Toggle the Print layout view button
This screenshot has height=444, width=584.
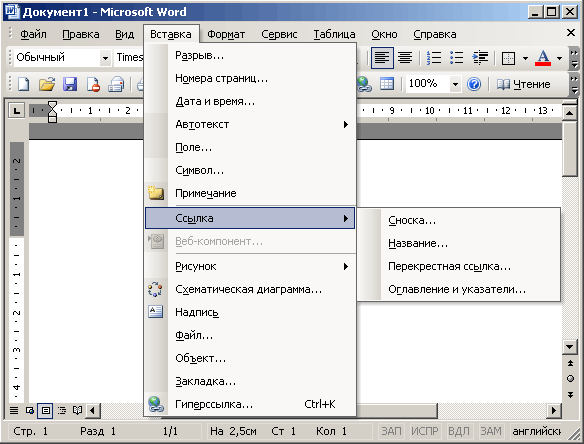(45, 411)
